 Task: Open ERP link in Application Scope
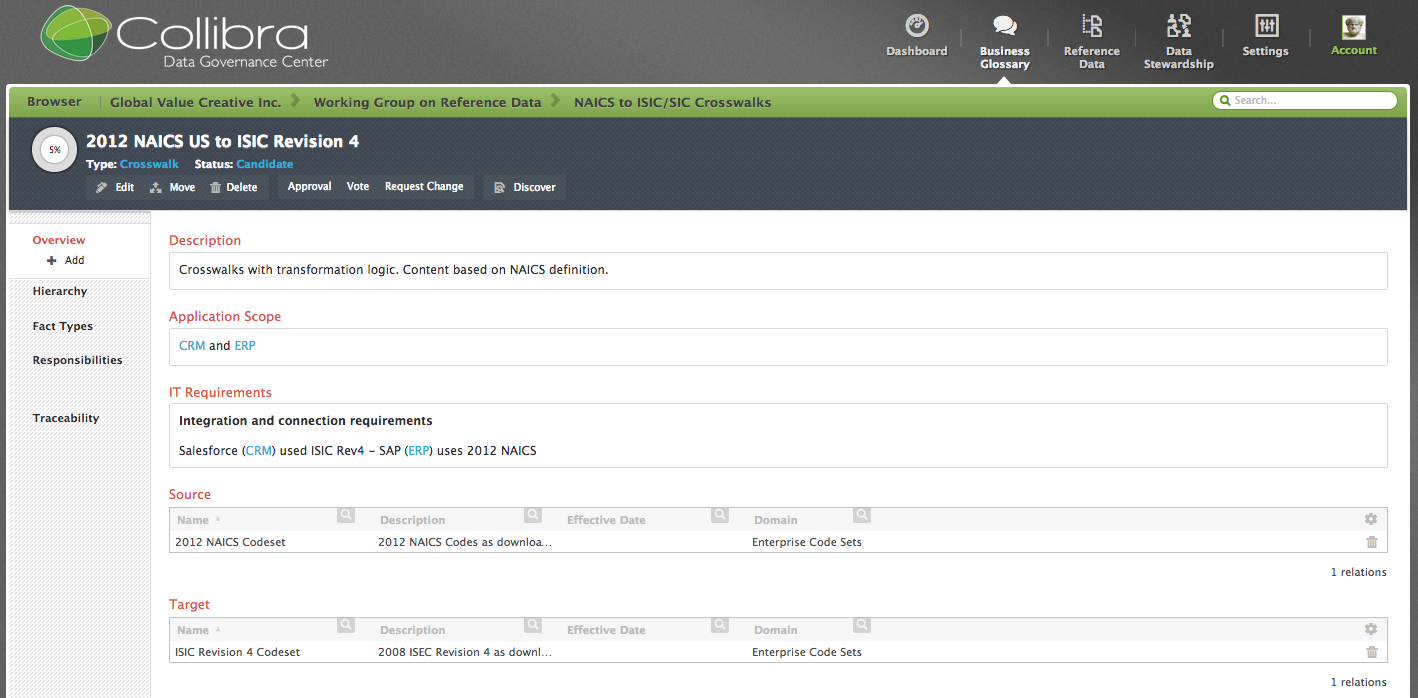[x=245, y=346]
